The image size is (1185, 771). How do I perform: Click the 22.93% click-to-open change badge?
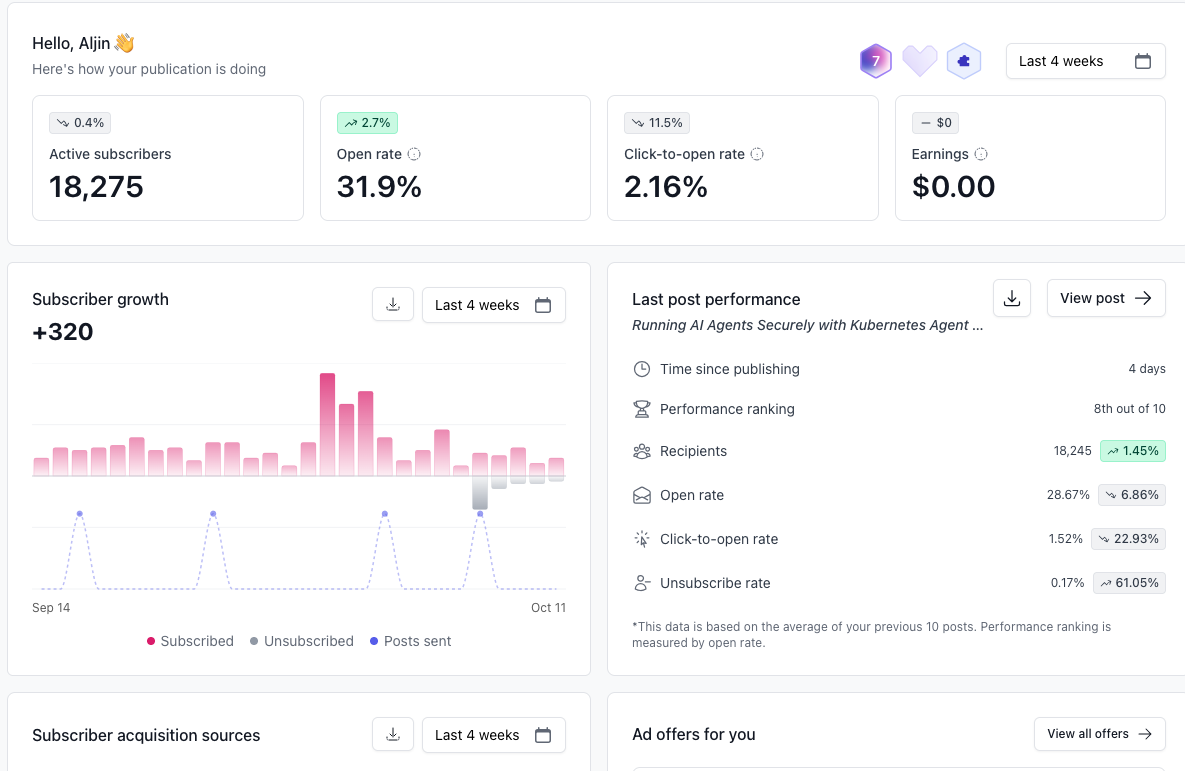click(1128, 538)
